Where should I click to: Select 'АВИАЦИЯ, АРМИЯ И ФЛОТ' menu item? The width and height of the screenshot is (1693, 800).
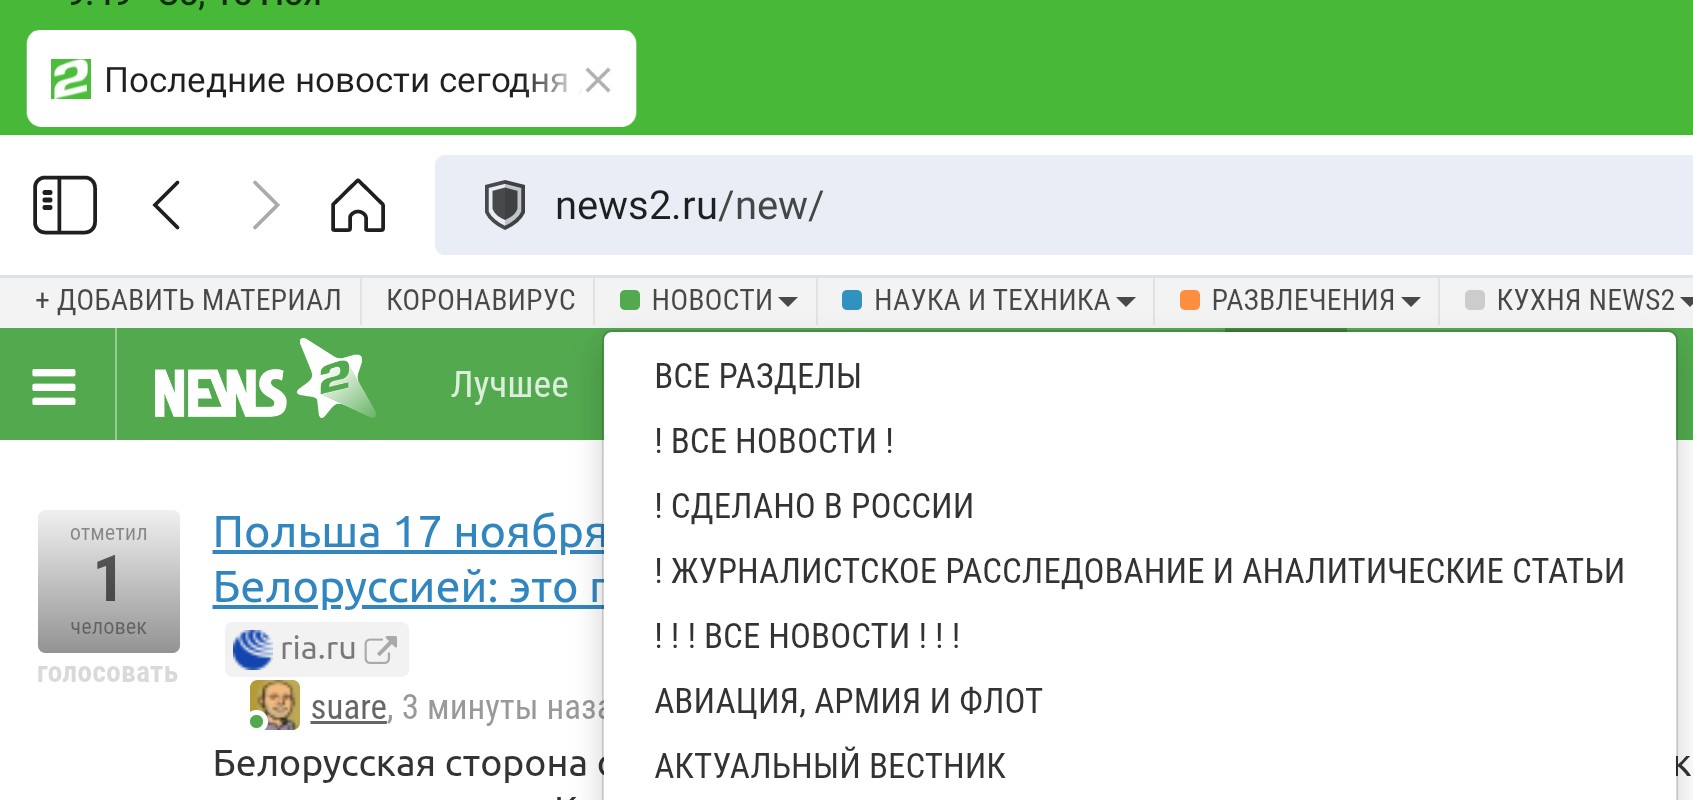click(x=848, y=702)
